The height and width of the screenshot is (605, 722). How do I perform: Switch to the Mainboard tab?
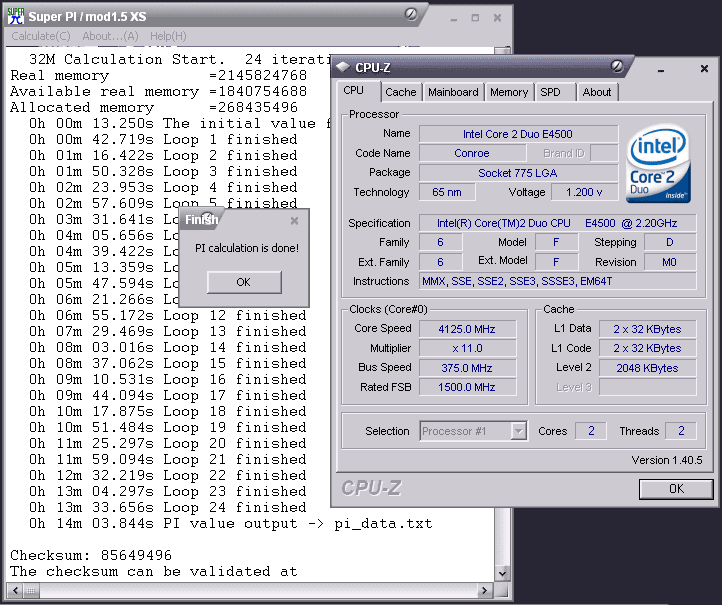[x=453, y=92]
